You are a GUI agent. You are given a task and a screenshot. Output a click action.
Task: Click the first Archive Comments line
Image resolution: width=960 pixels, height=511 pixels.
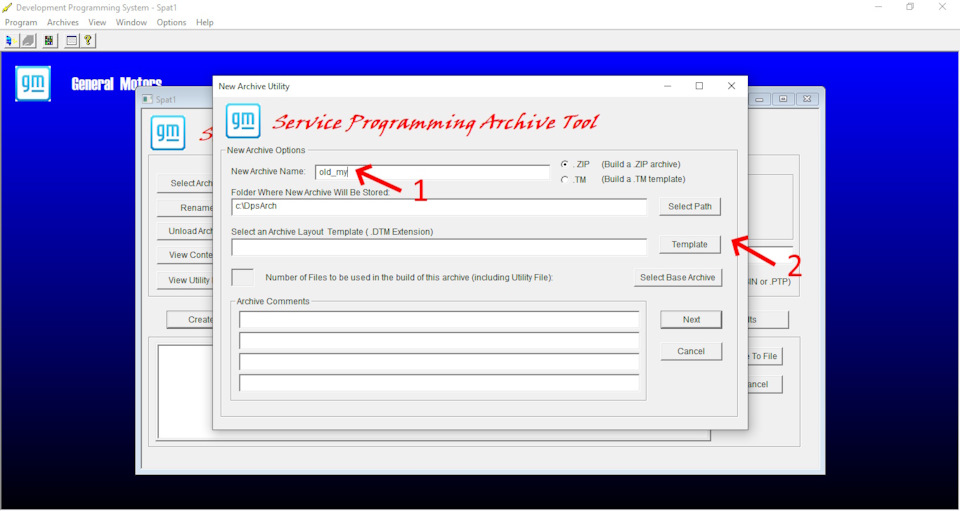click(439, 320)
